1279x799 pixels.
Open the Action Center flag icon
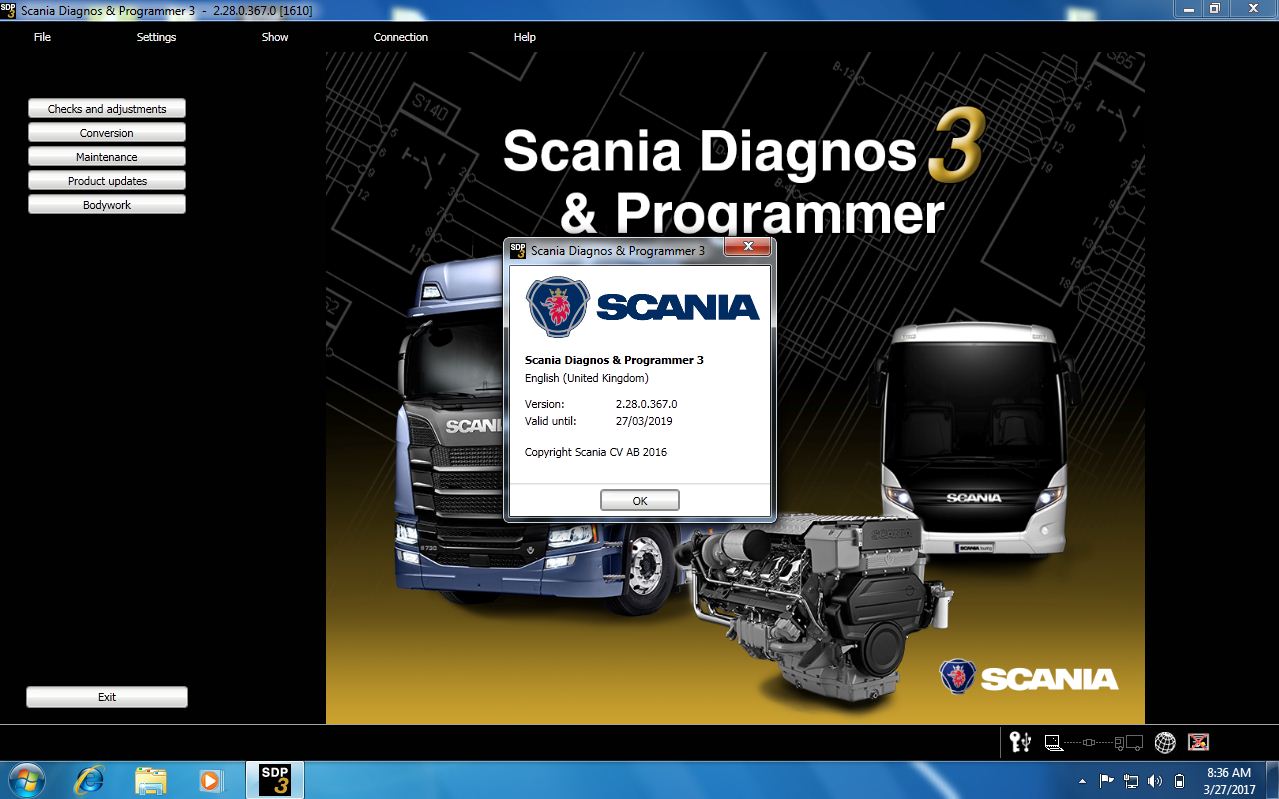click(x=1107, y=781)
